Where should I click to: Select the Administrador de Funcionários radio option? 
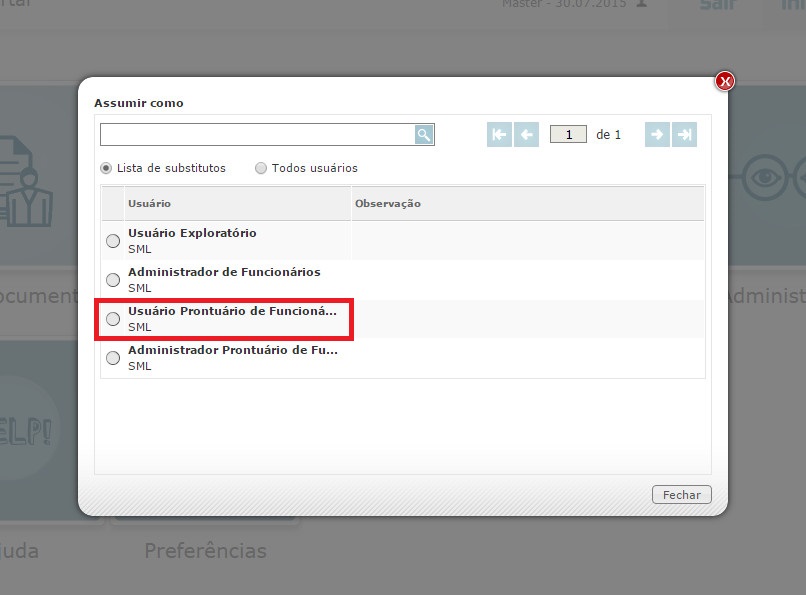[113, 280]
